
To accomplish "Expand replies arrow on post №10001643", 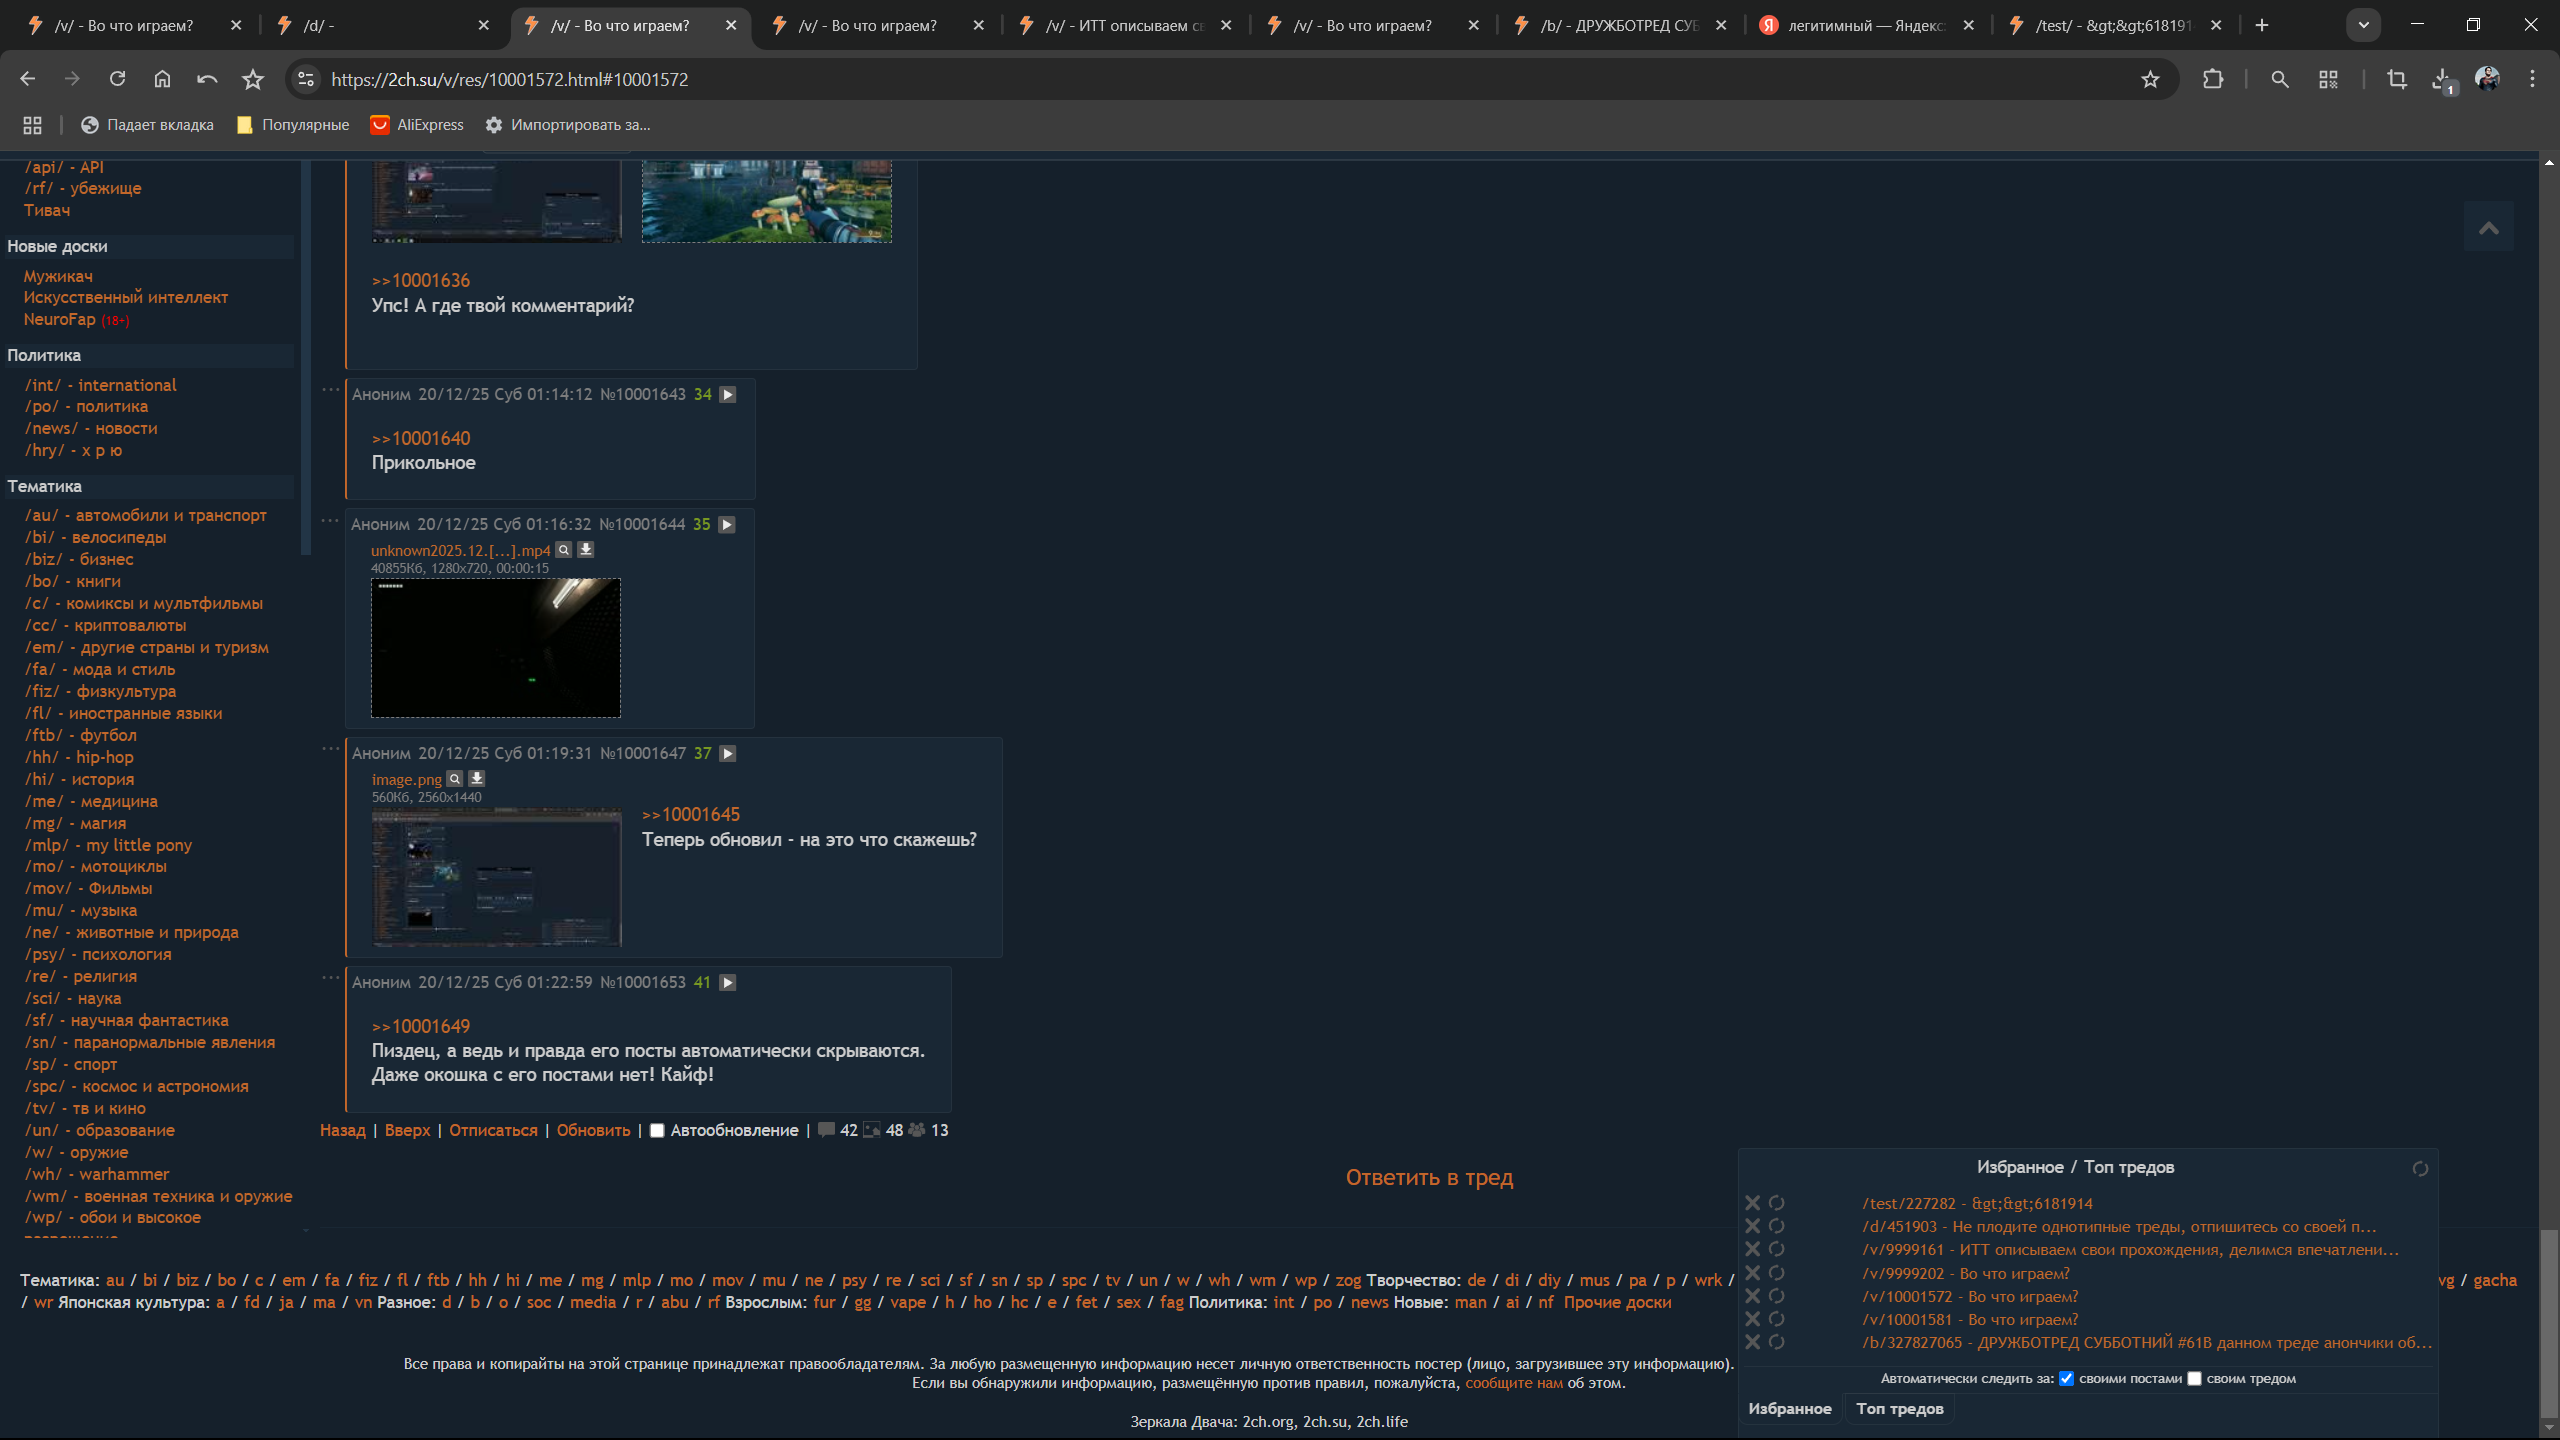I will point(728,395).
